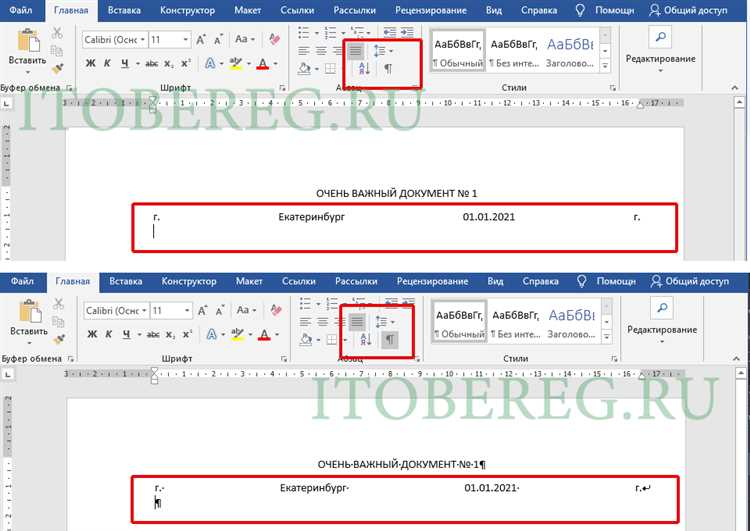This screenshot has height=531, width=750.
Task: Toggle underline Ч in upper window
Action: click(125, 63)
